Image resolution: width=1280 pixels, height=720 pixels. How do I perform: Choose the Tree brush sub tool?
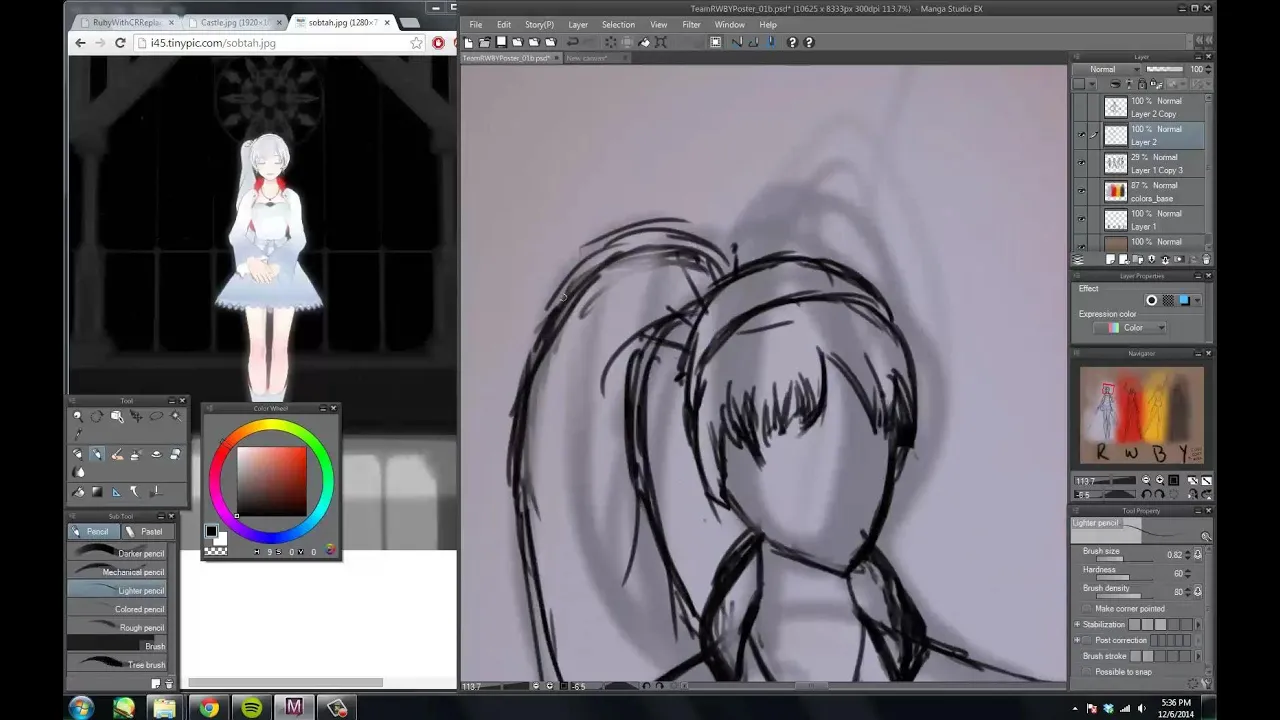pos(118,664)
